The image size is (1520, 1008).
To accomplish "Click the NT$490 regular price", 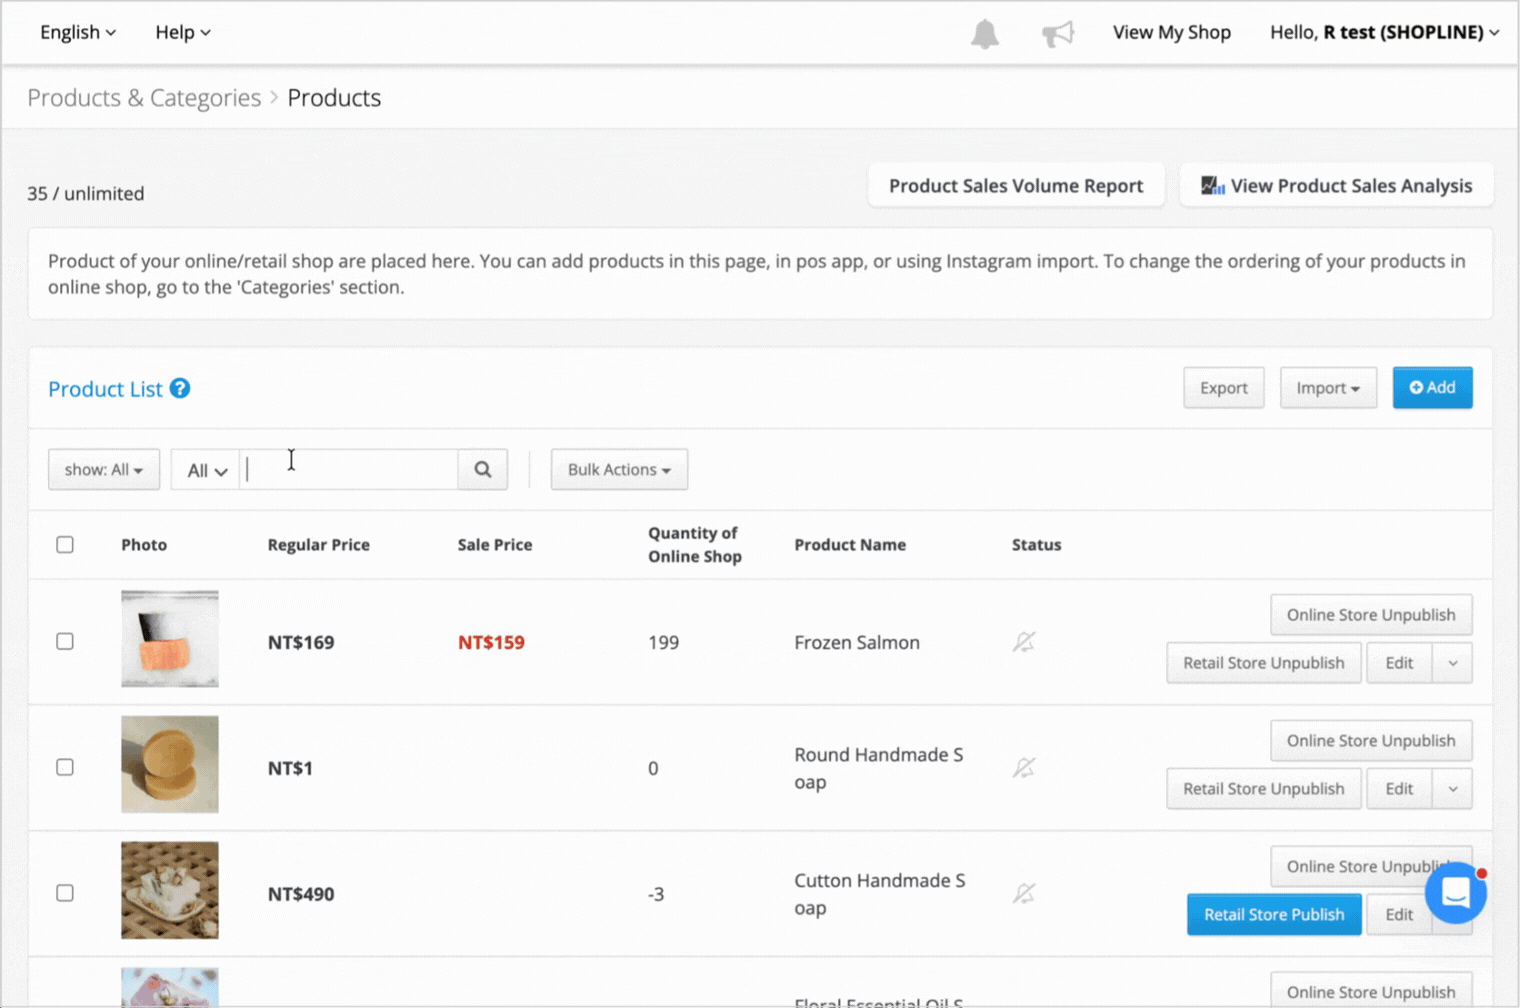I will click(x=301, y=894).
